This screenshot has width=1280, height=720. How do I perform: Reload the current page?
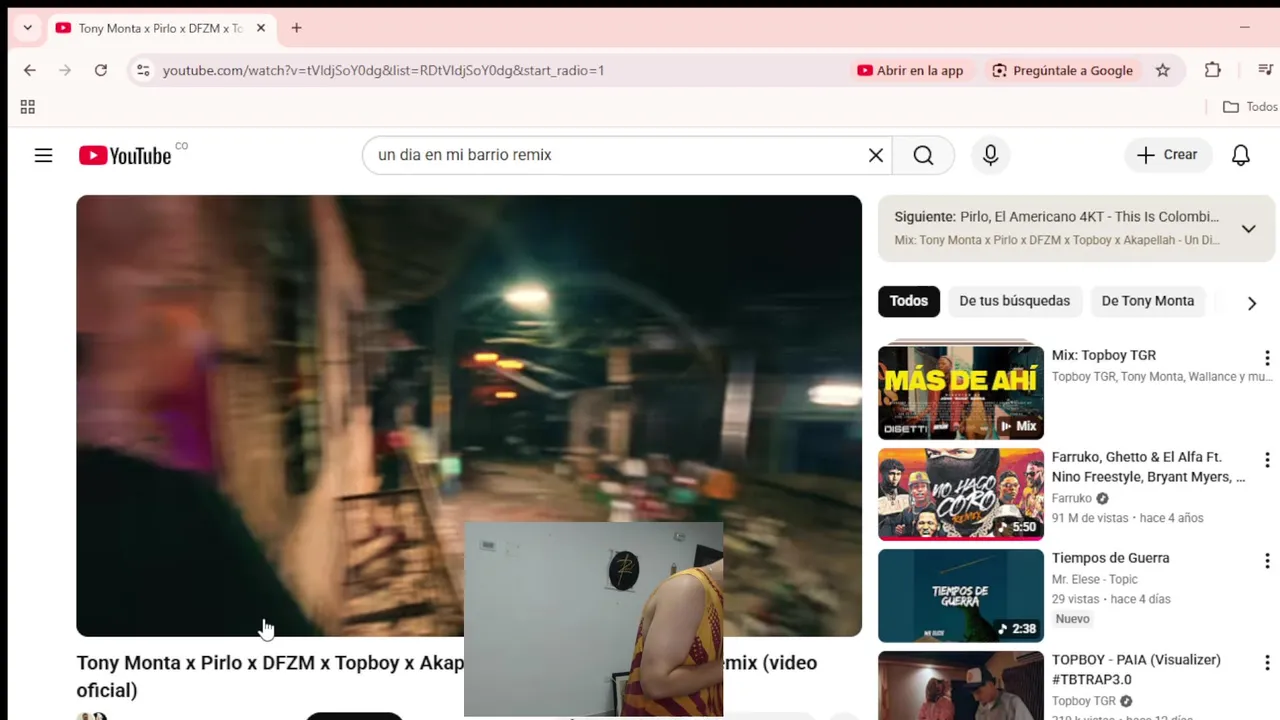point(101,70)
